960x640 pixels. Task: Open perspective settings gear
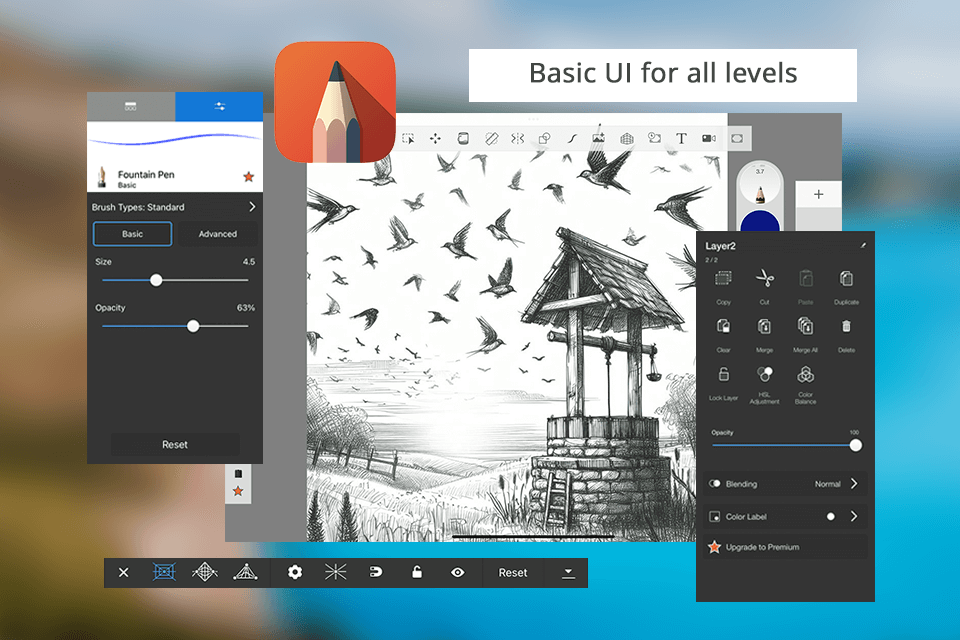tap(295, 572)
